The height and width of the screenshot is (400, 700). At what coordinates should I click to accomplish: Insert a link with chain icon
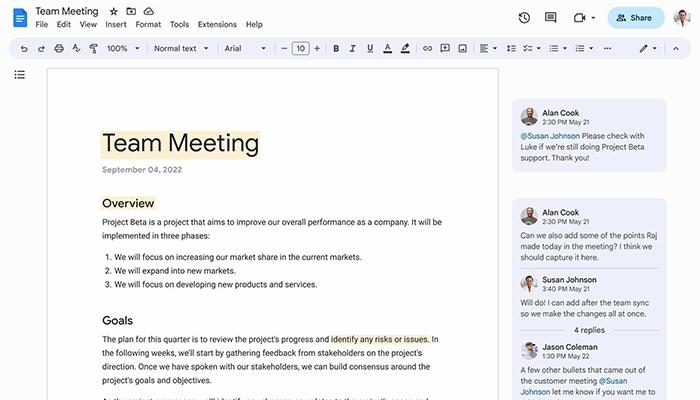click(427, 49)
